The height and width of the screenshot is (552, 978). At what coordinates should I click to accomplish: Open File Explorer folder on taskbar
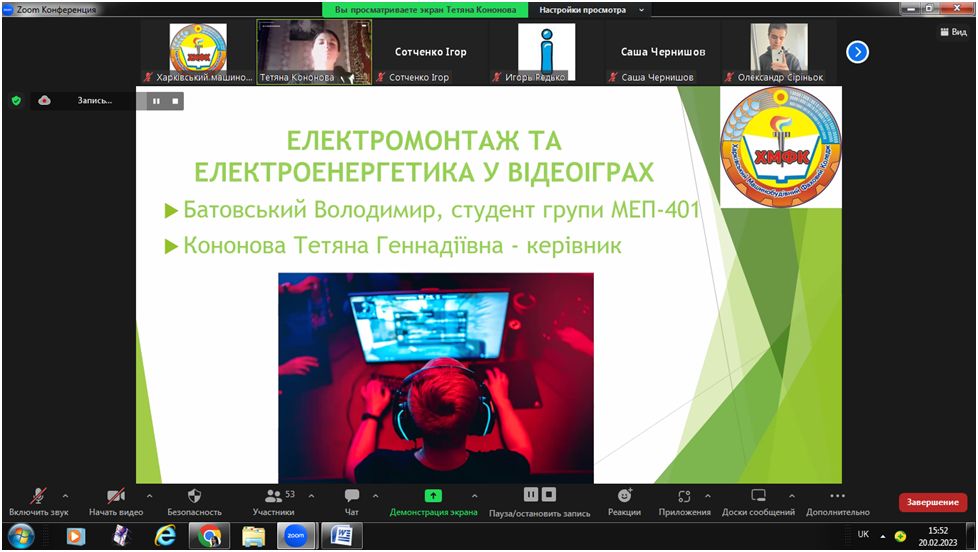point(254,536)
